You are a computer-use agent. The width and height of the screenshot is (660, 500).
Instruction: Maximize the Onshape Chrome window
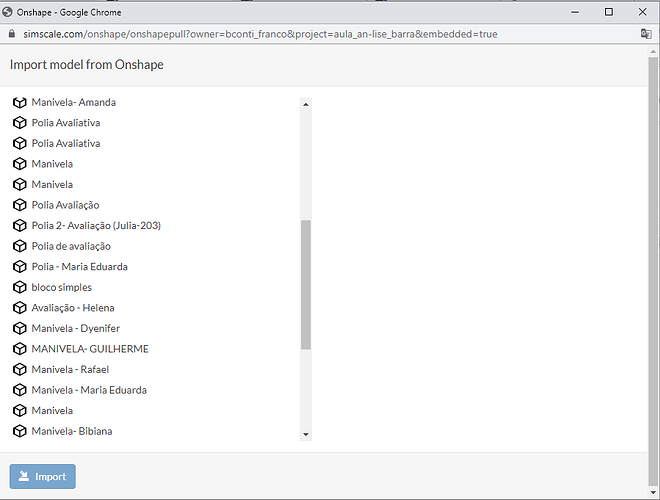click(609, 12)
